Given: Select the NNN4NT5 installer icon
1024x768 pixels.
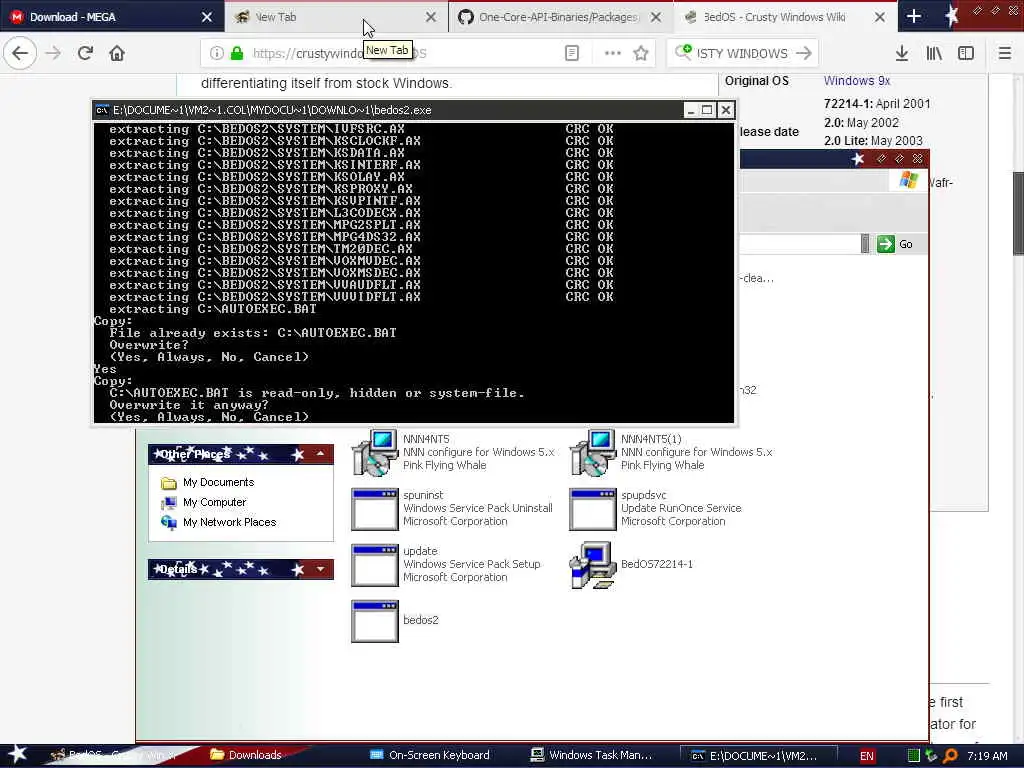Looking at the screenshot, I should pos(375,453).
